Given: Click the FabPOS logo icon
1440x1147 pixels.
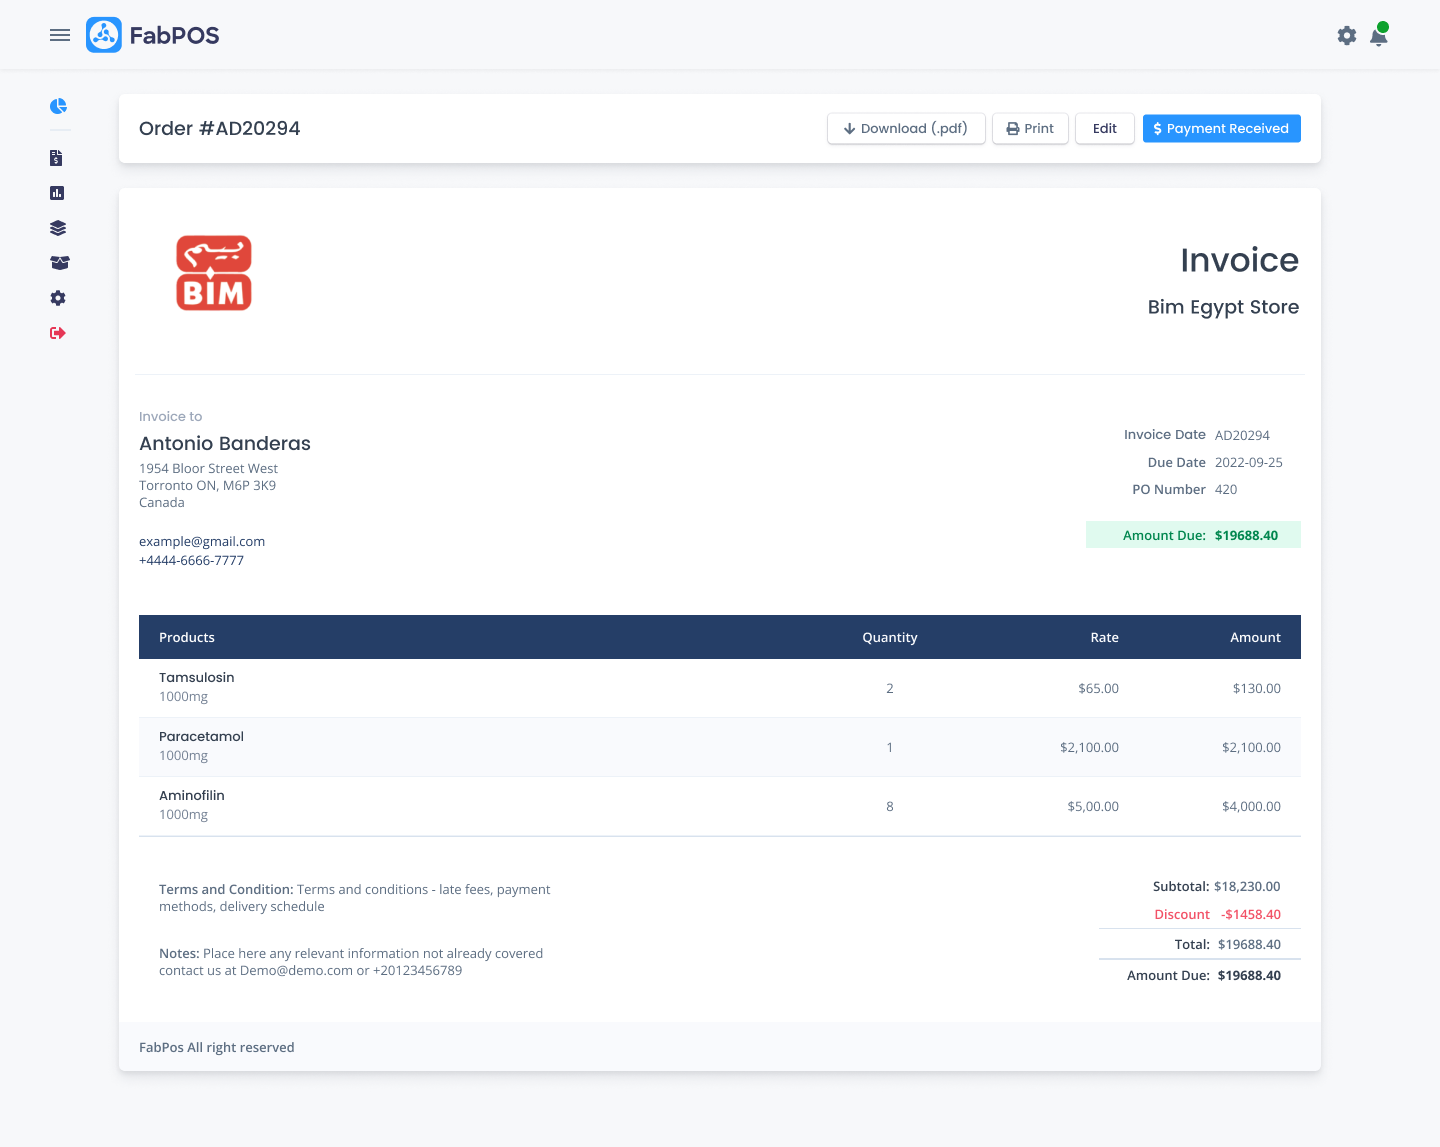Looking at the screenshot, I should coord(104,35).
